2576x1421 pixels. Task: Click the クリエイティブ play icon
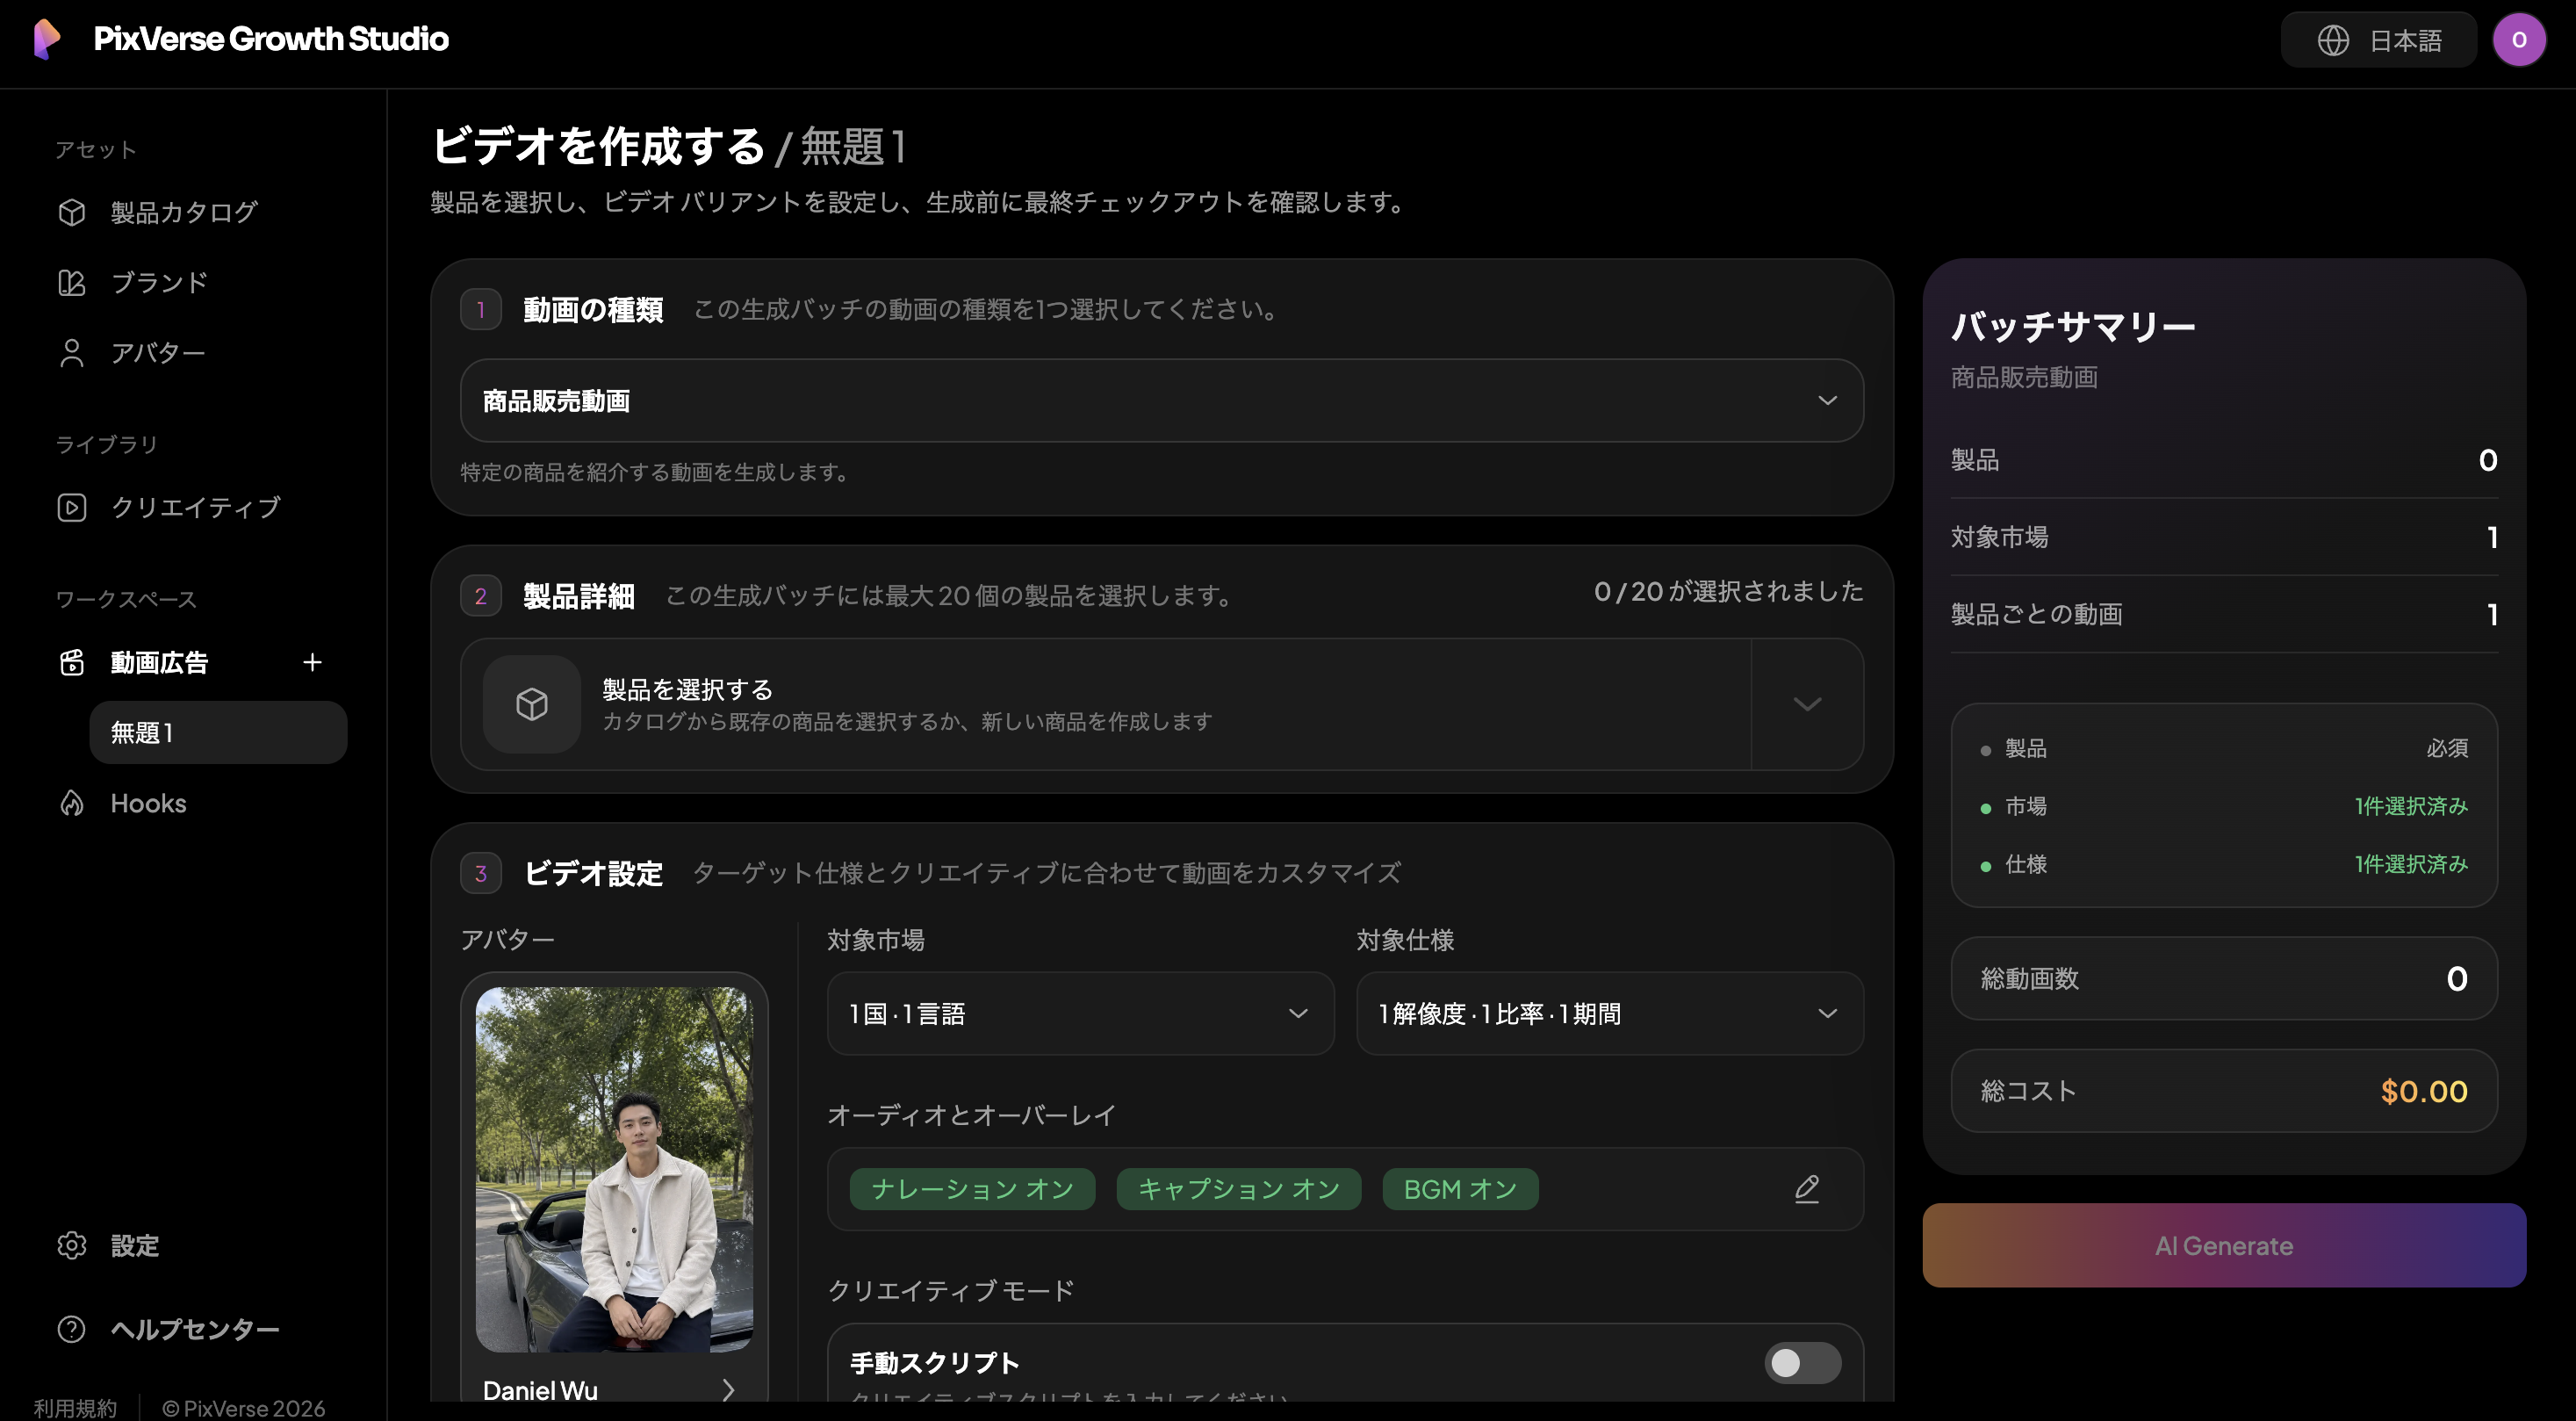click(x=72, y=508)
